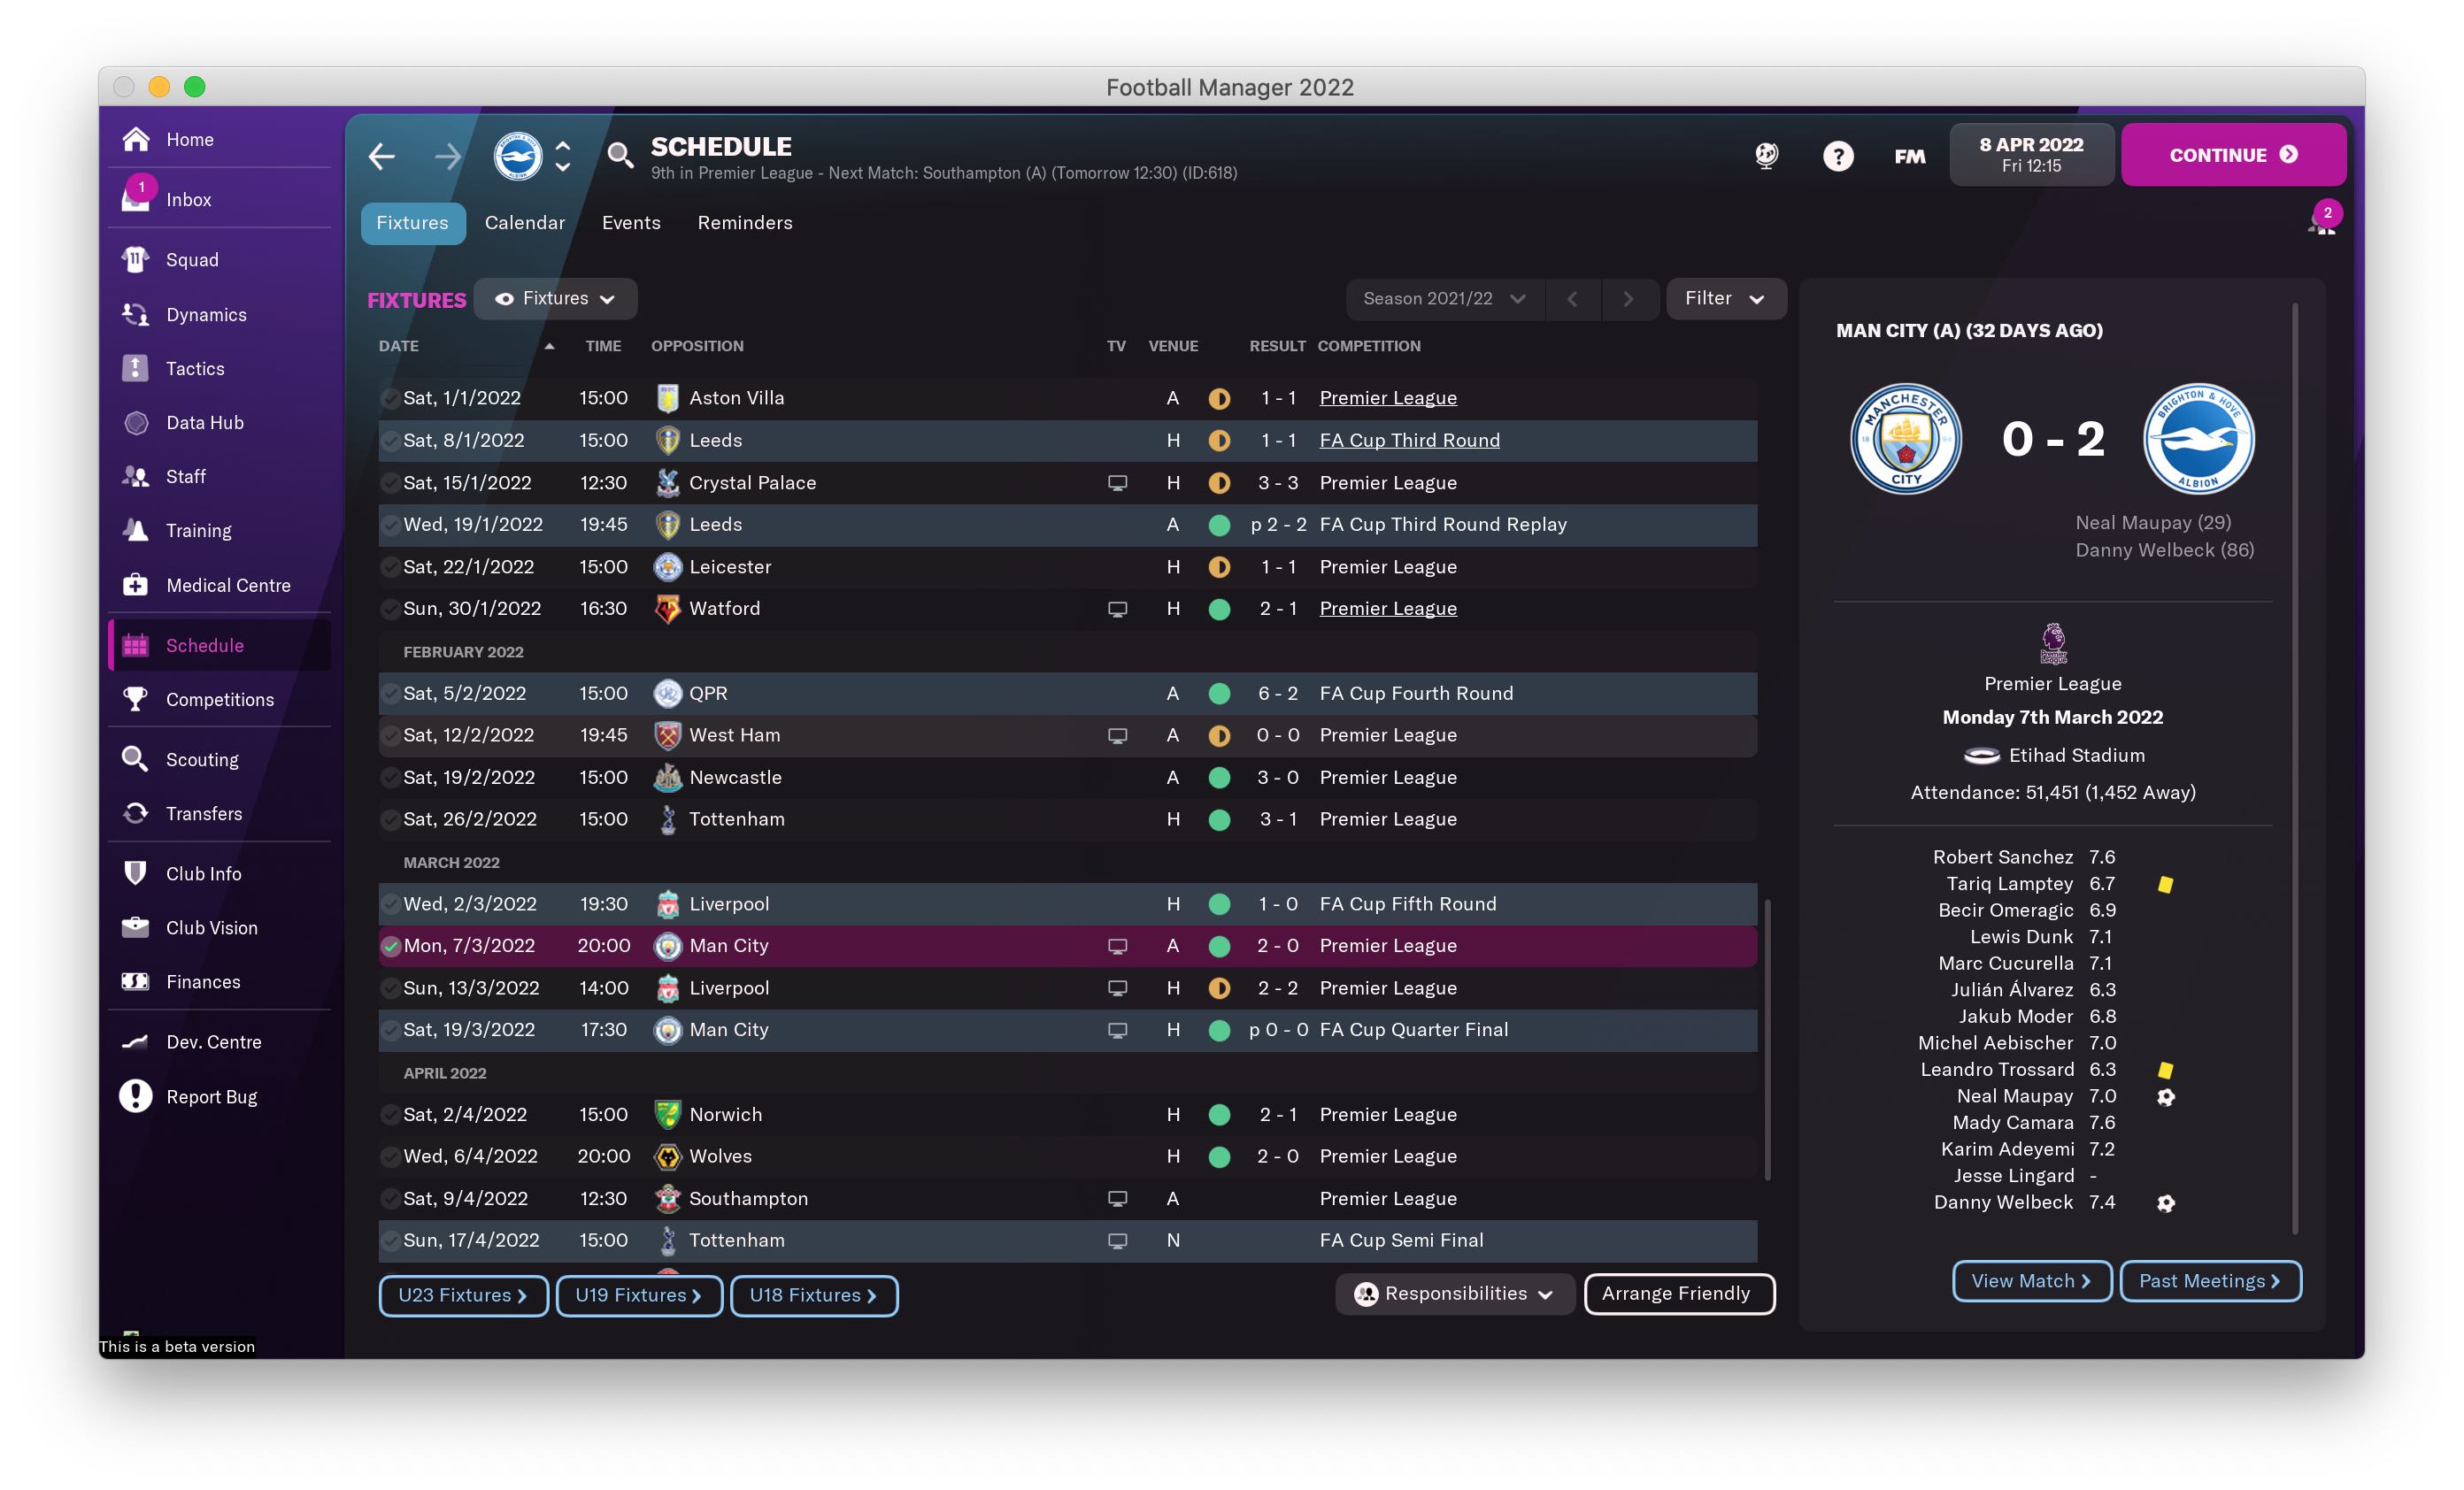Open the Finances icon
Image resolution: width=2464 pixels, height=1490 pixels.
click(x=136, y=981)
